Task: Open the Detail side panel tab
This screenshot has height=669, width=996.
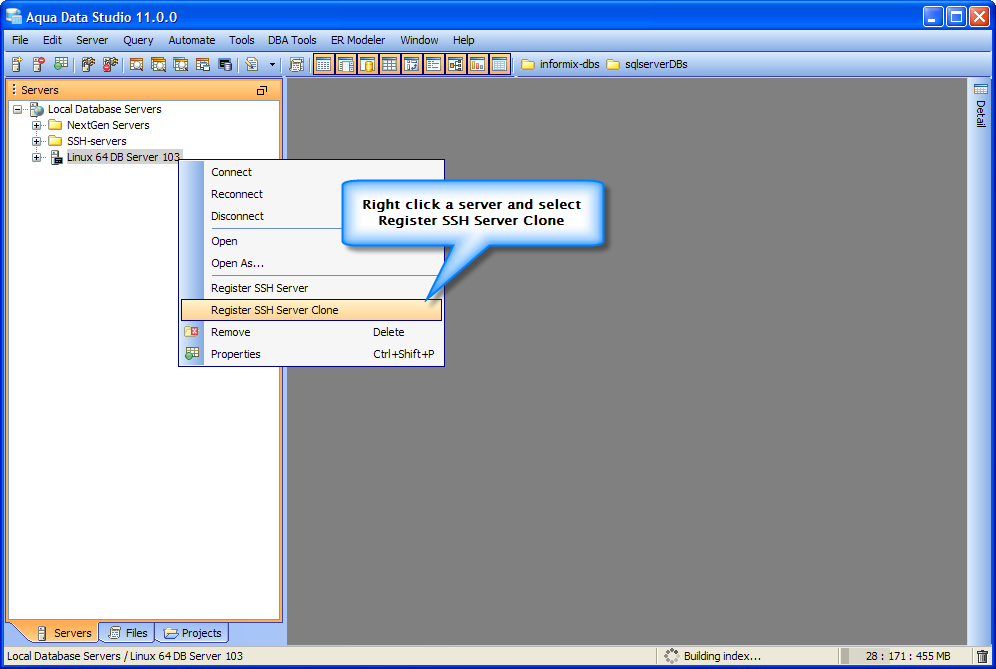Action: pyautogui.click(x=981, y=105)
